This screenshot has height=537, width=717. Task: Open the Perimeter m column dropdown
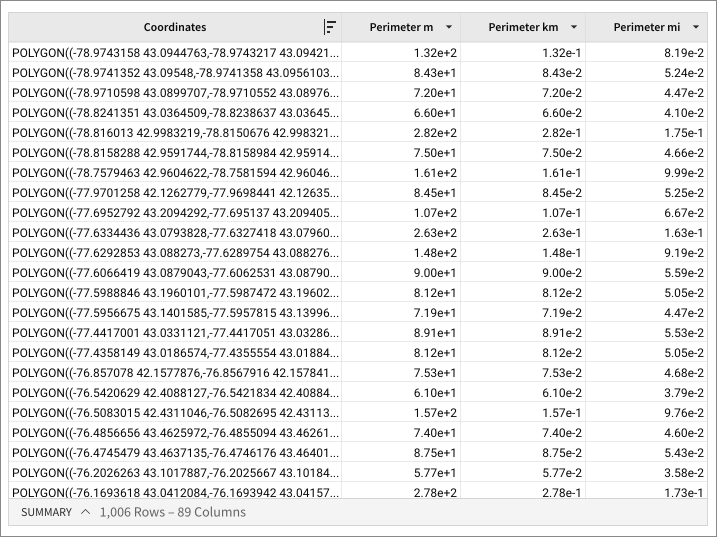[x=449, y=28]
